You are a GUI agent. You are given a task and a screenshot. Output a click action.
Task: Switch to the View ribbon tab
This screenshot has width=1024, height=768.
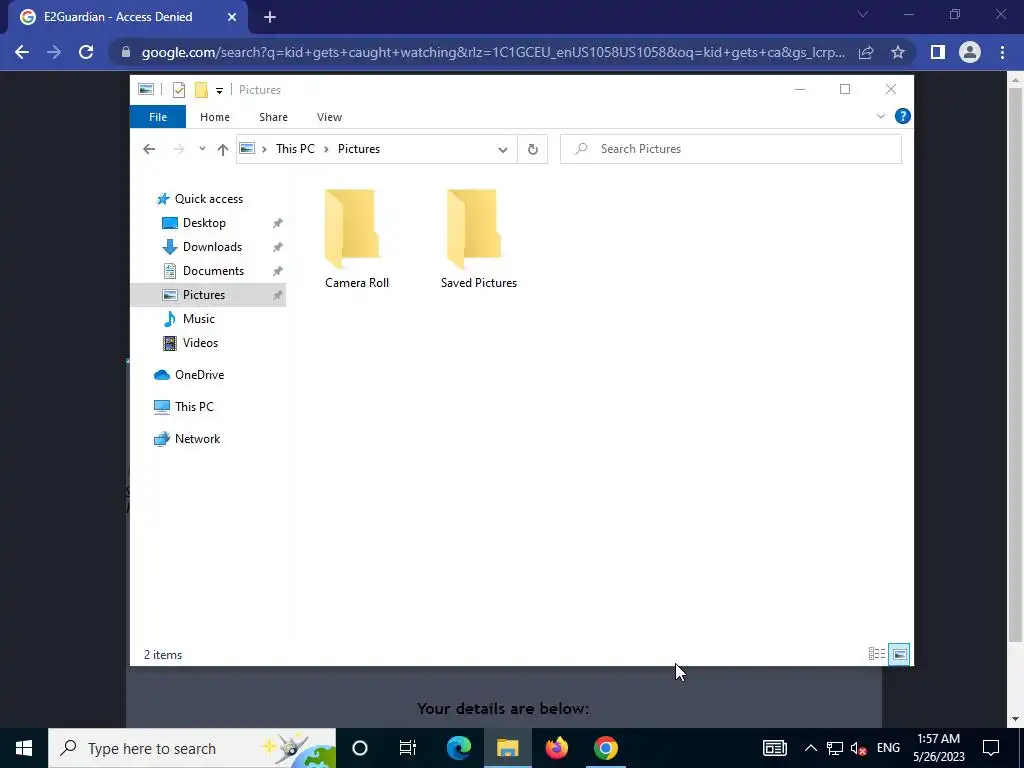(329, 117)
